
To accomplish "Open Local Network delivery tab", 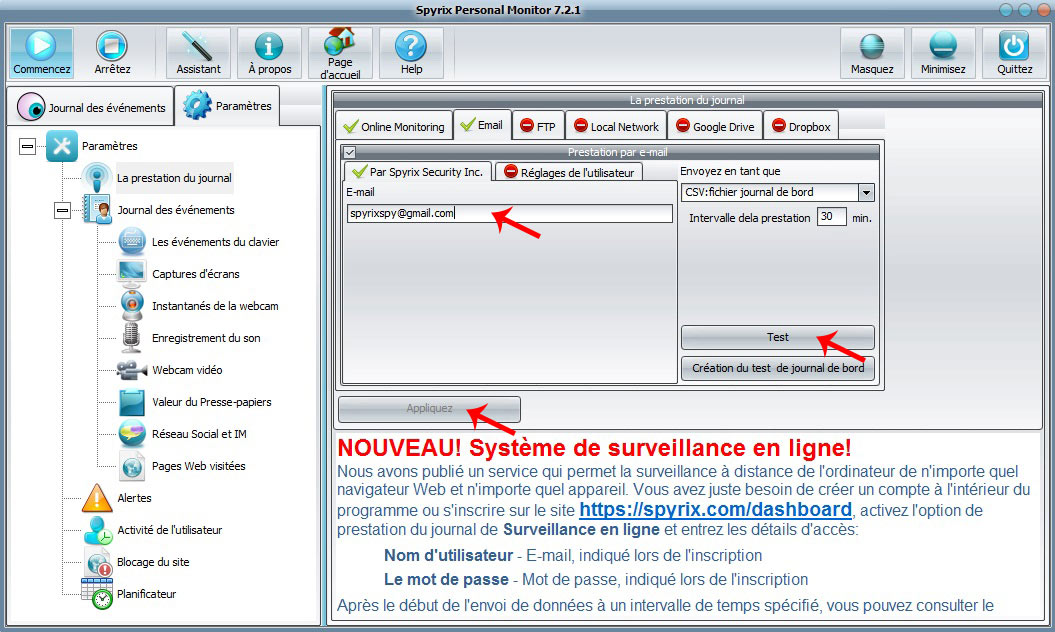I will point(616,126).
